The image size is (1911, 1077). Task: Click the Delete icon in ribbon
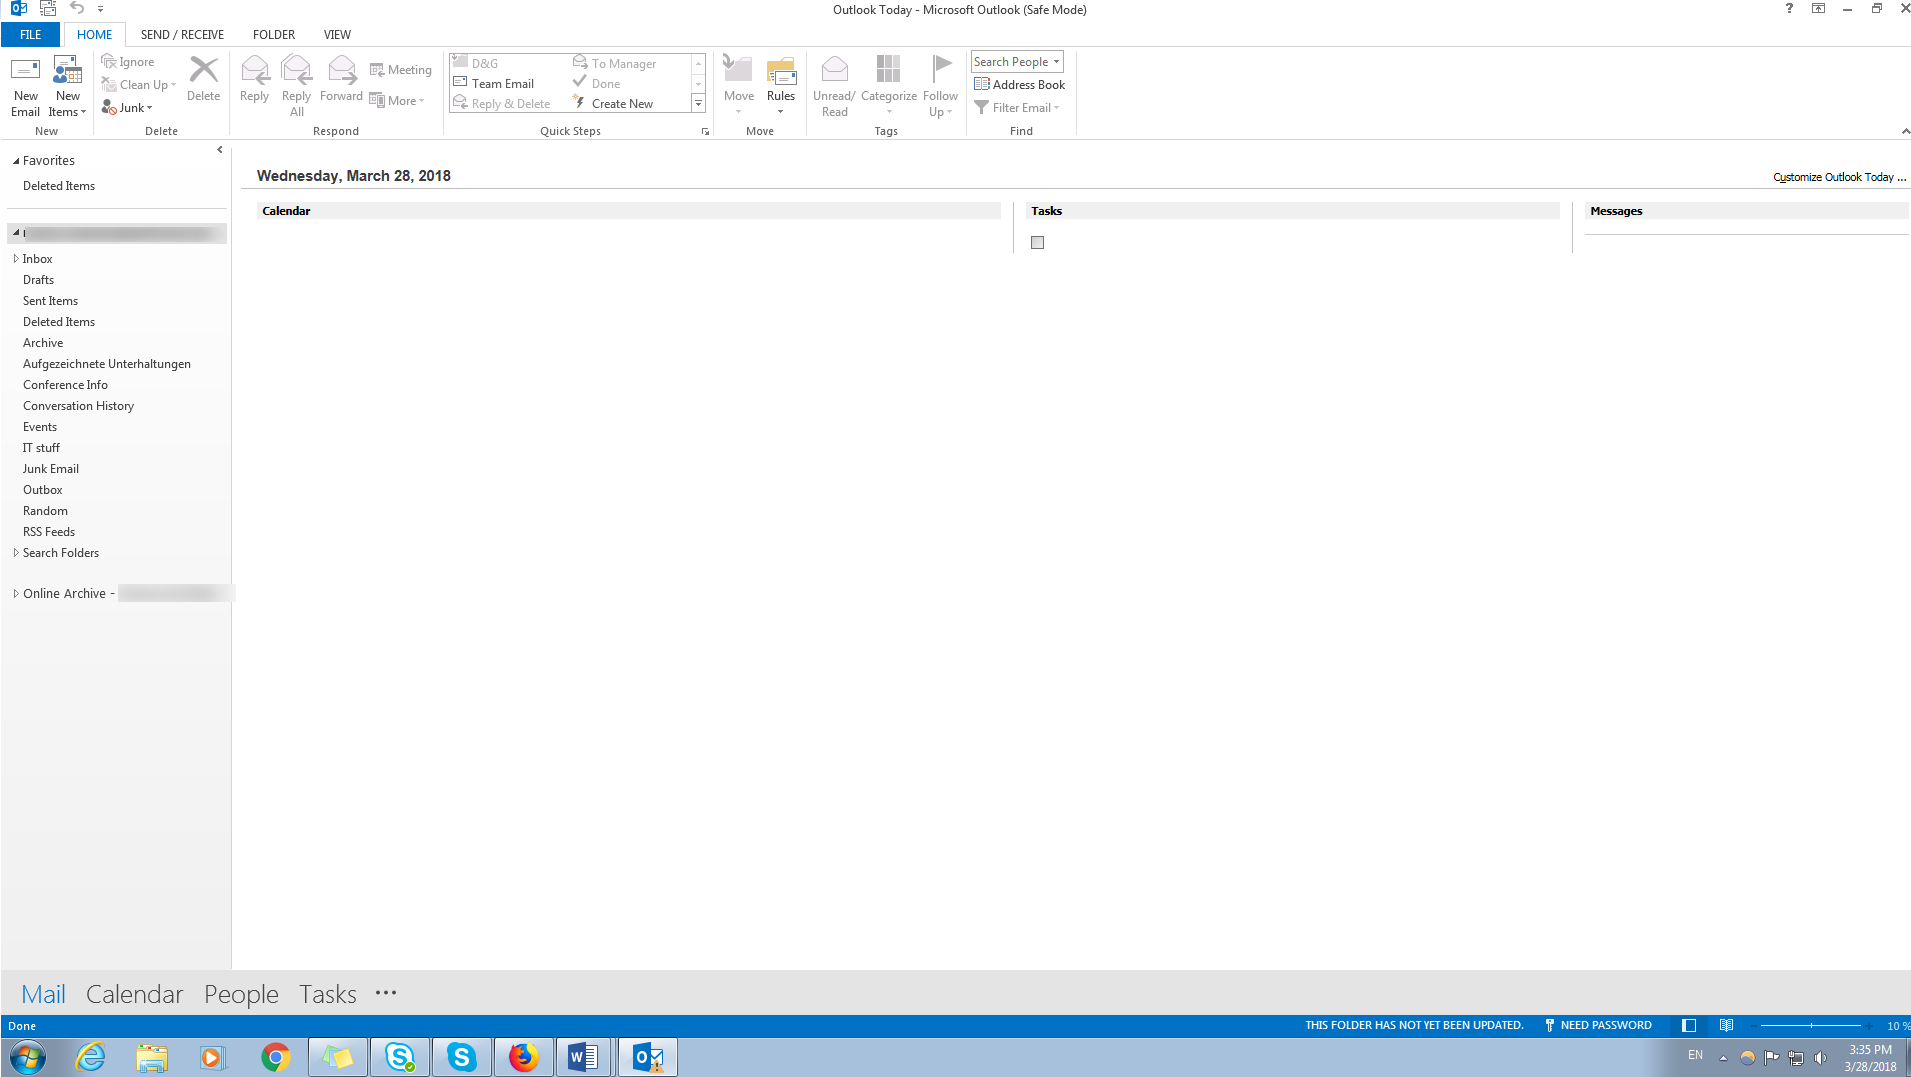[x=203, y=79]
